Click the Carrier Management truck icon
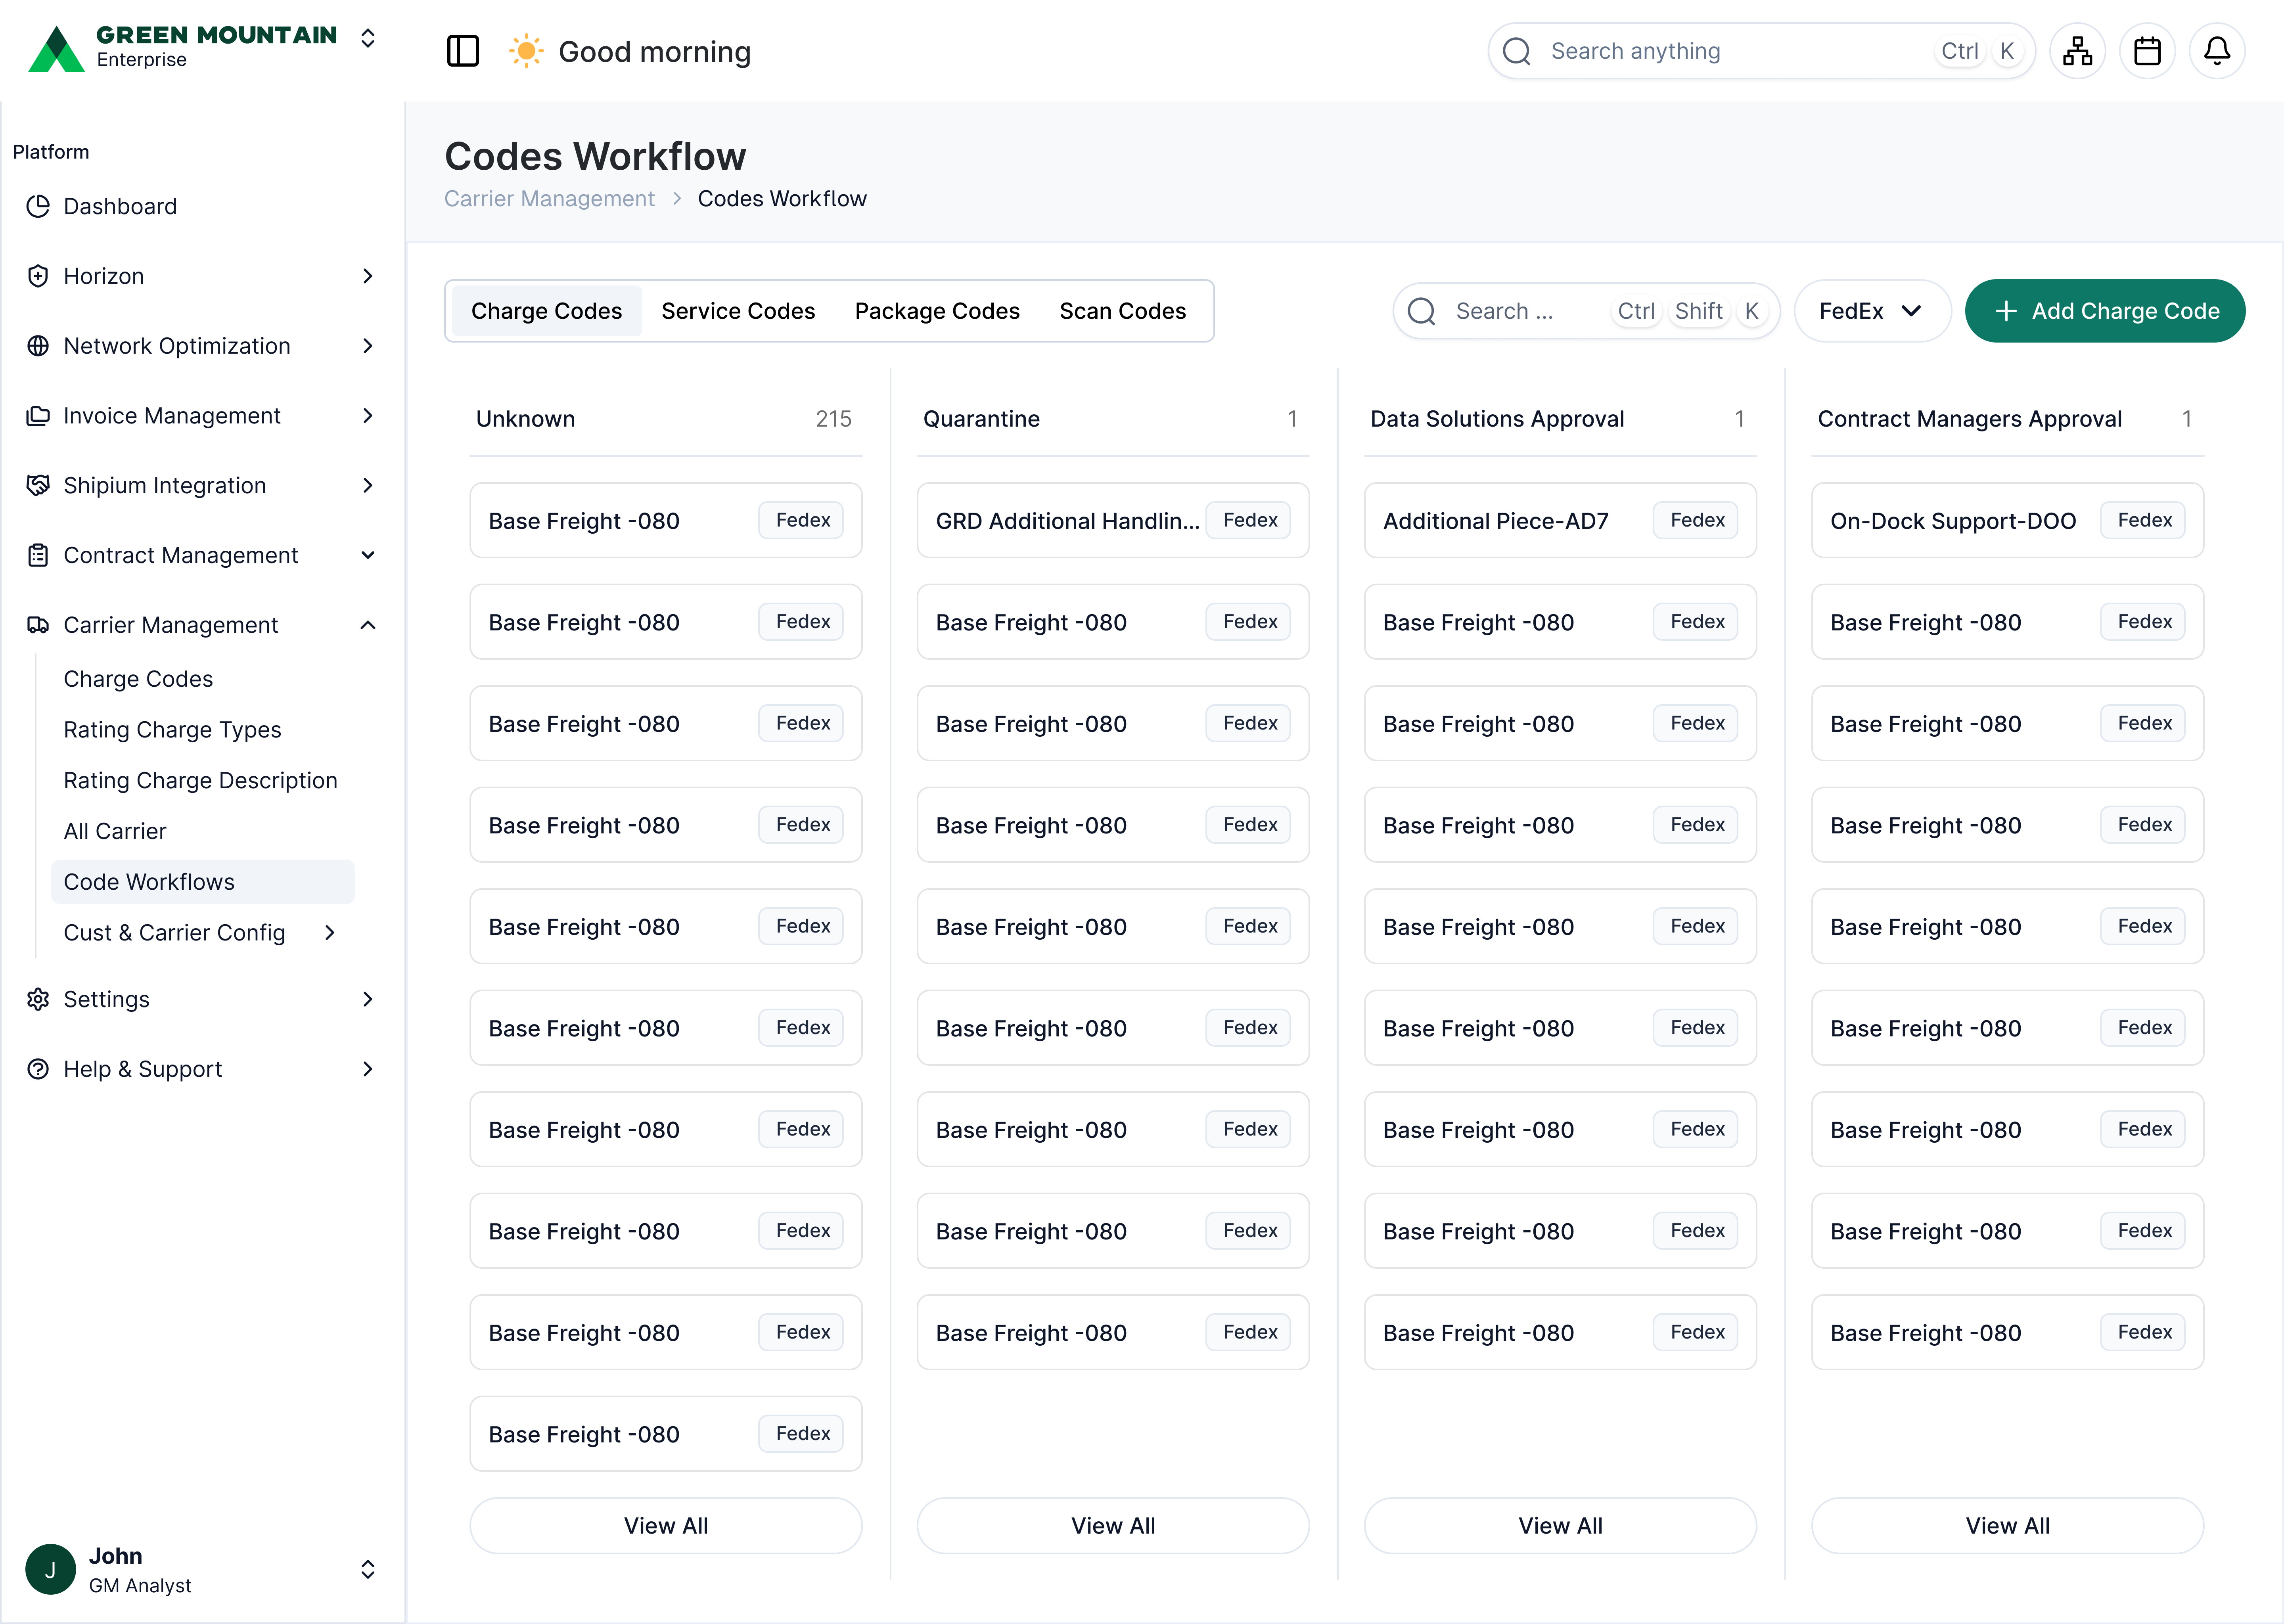 [38, 625]
